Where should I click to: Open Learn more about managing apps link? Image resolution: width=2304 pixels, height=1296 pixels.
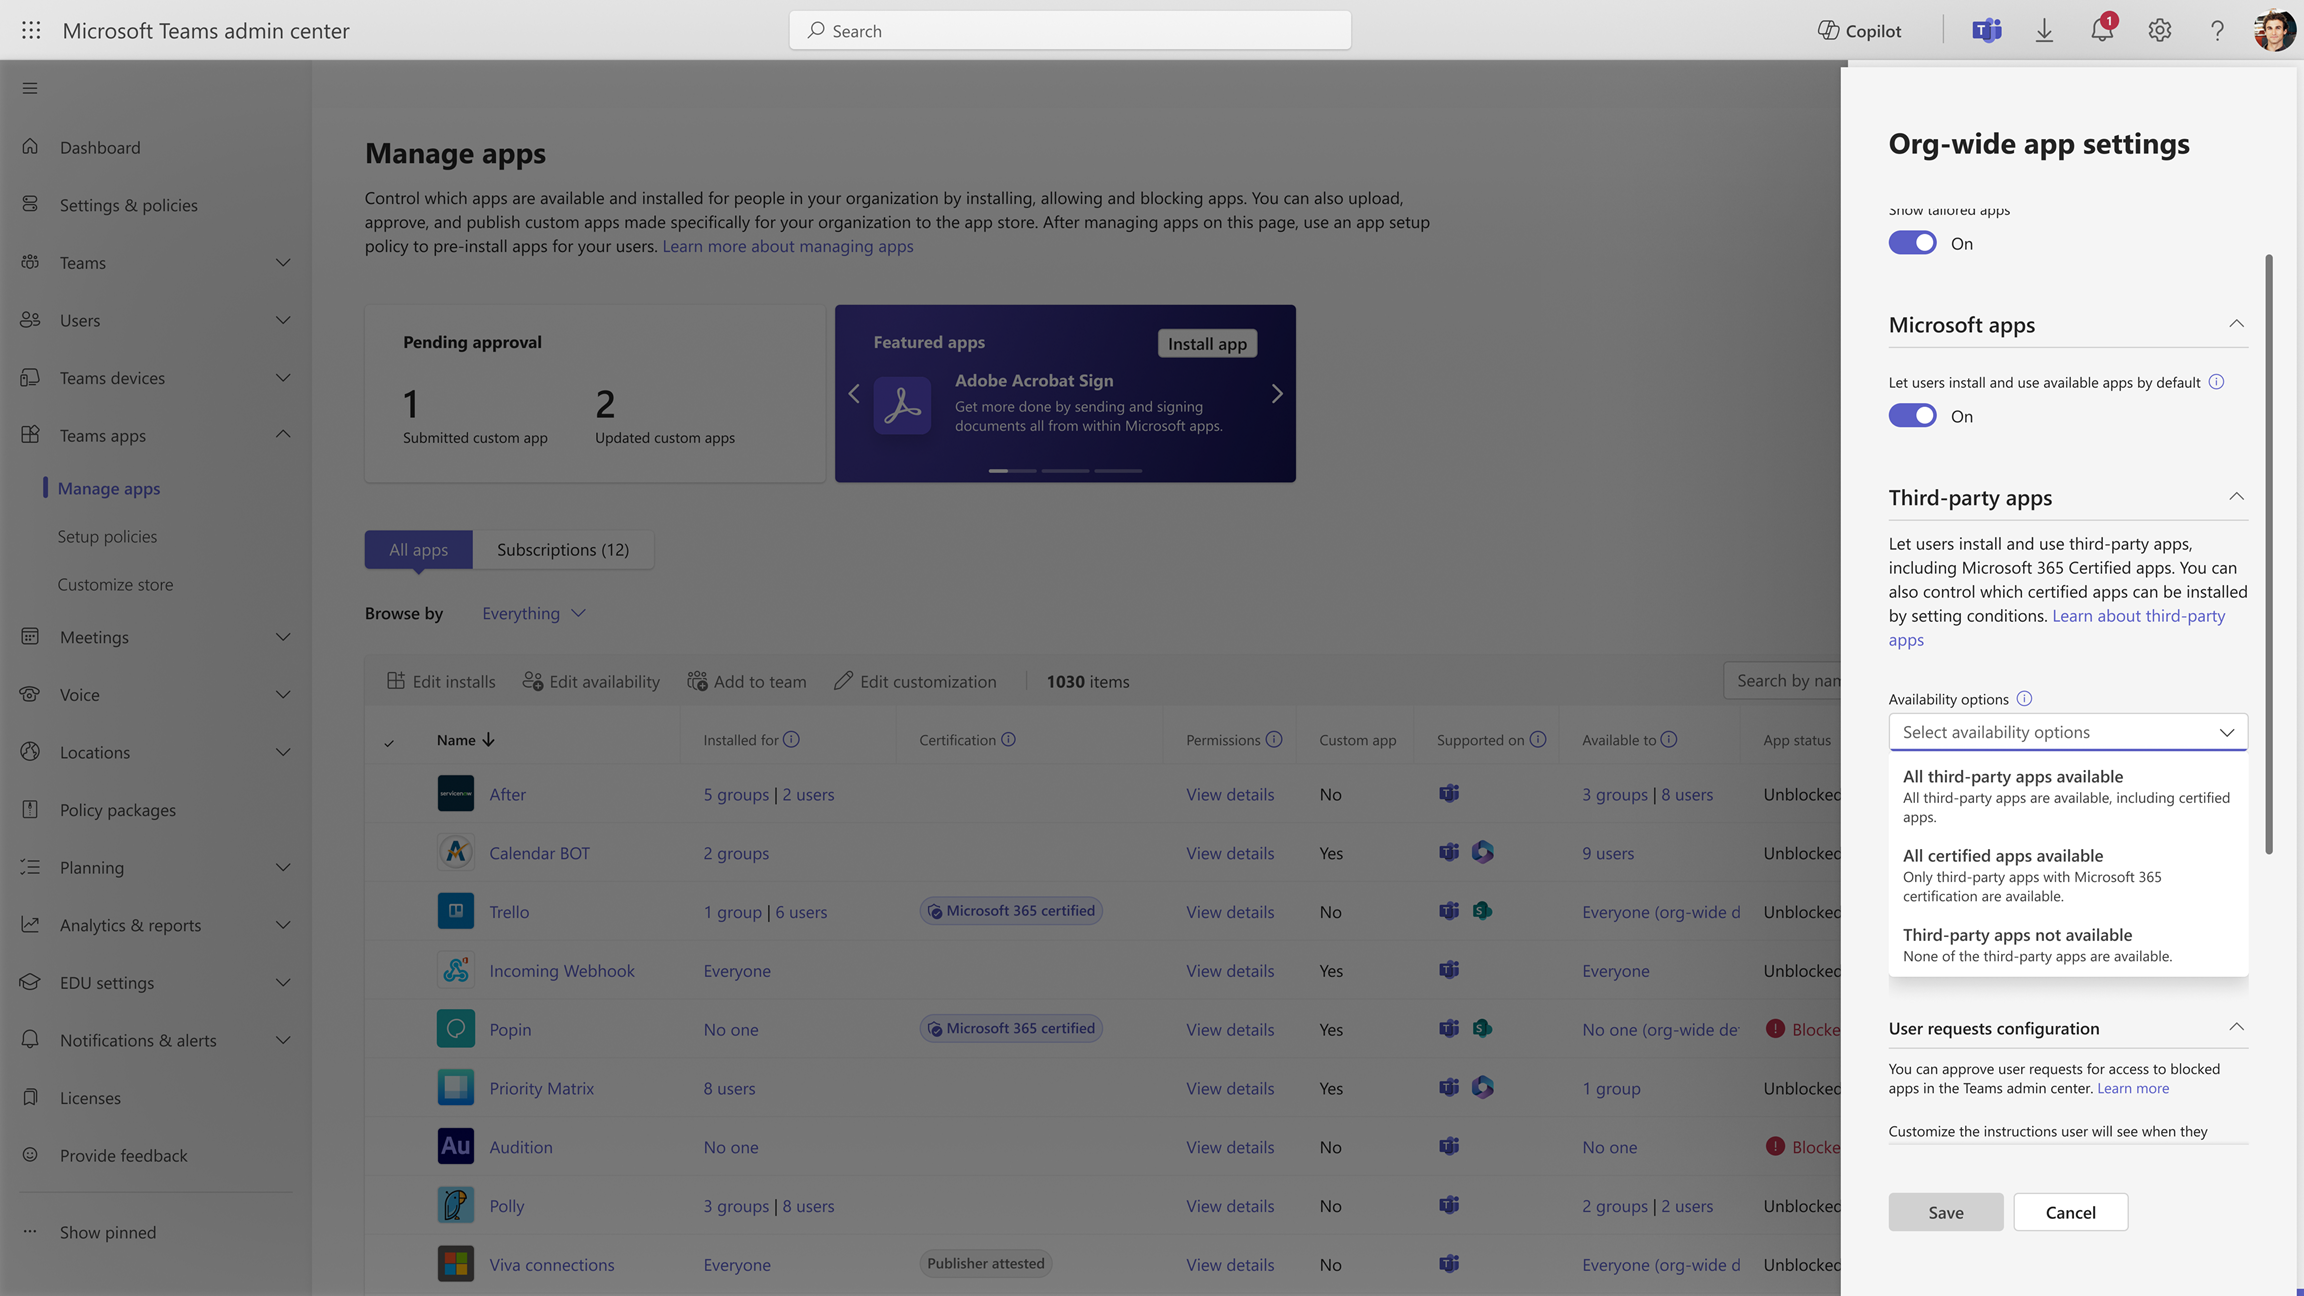pos(787,246)
